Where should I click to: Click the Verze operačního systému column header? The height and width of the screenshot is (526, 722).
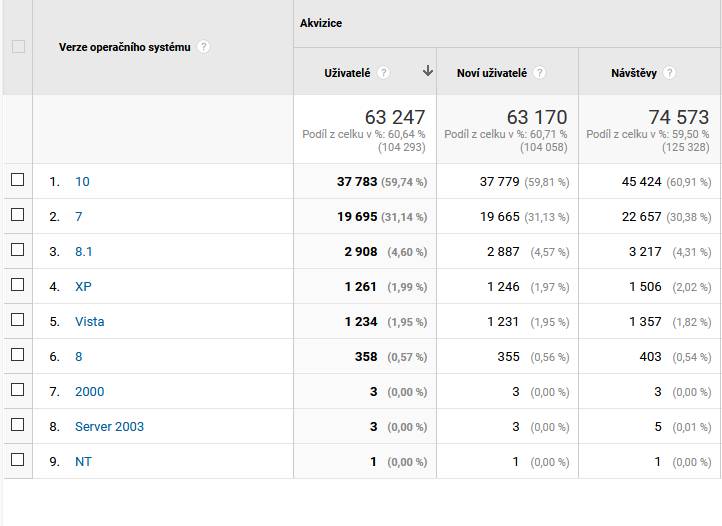124,47
